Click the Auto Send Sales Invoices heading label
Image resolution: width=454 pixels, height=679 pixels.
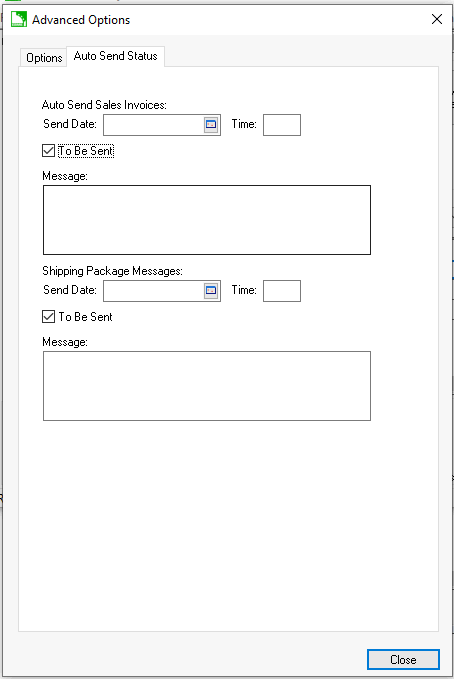(x=104, y=105)
